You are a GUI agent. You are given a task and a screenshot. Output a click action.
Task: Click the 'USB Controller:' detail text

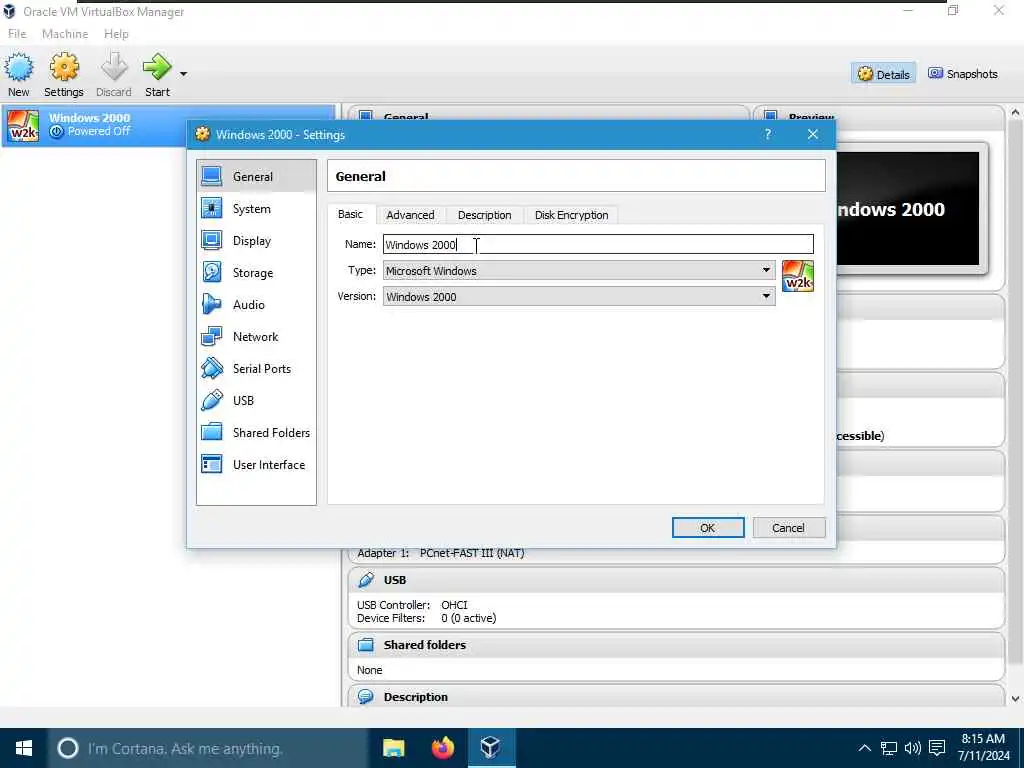pos(393,605)
